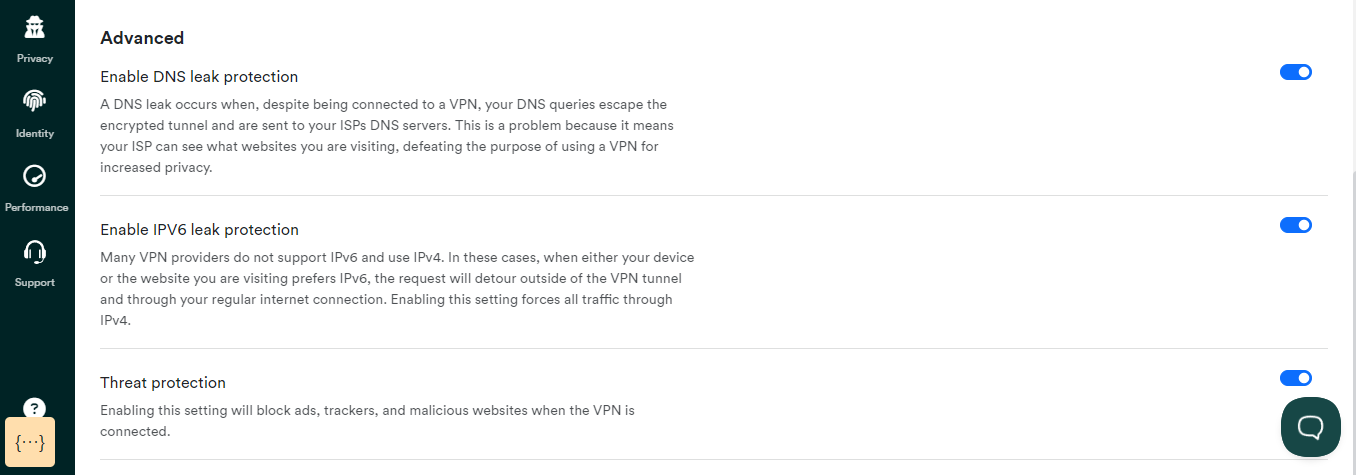Open help via the question mark icon
This screenshot has height=475, width=1356.
pos(34,407)
